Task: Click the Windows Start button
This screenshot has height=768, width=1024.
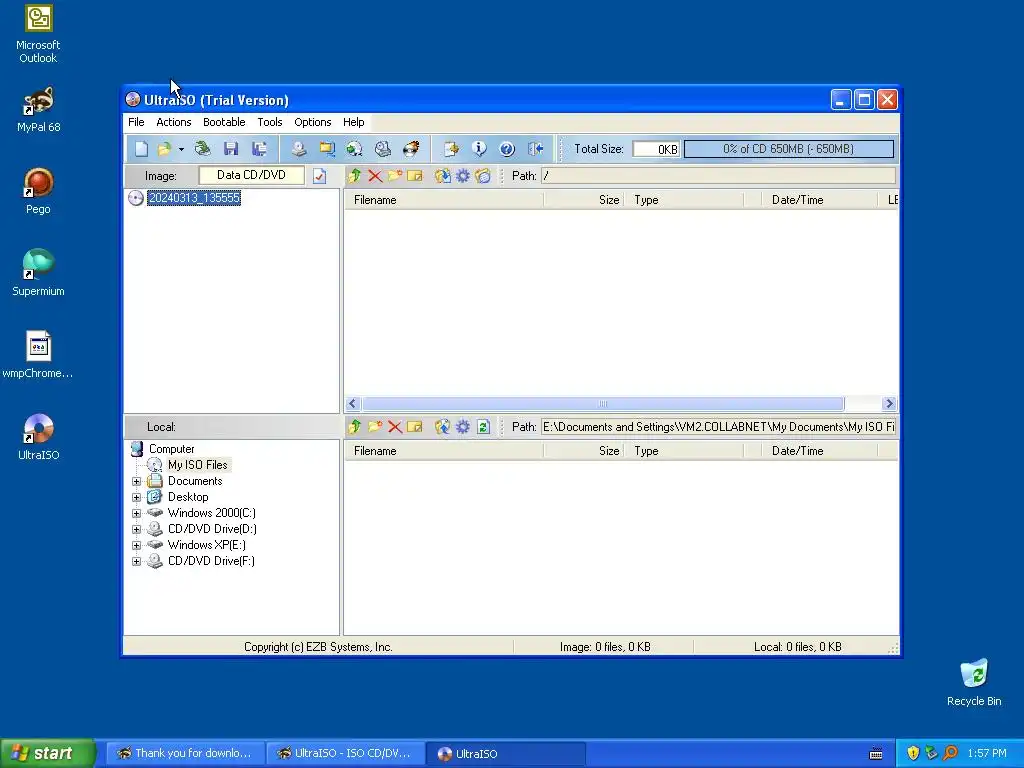Action: 48,753
